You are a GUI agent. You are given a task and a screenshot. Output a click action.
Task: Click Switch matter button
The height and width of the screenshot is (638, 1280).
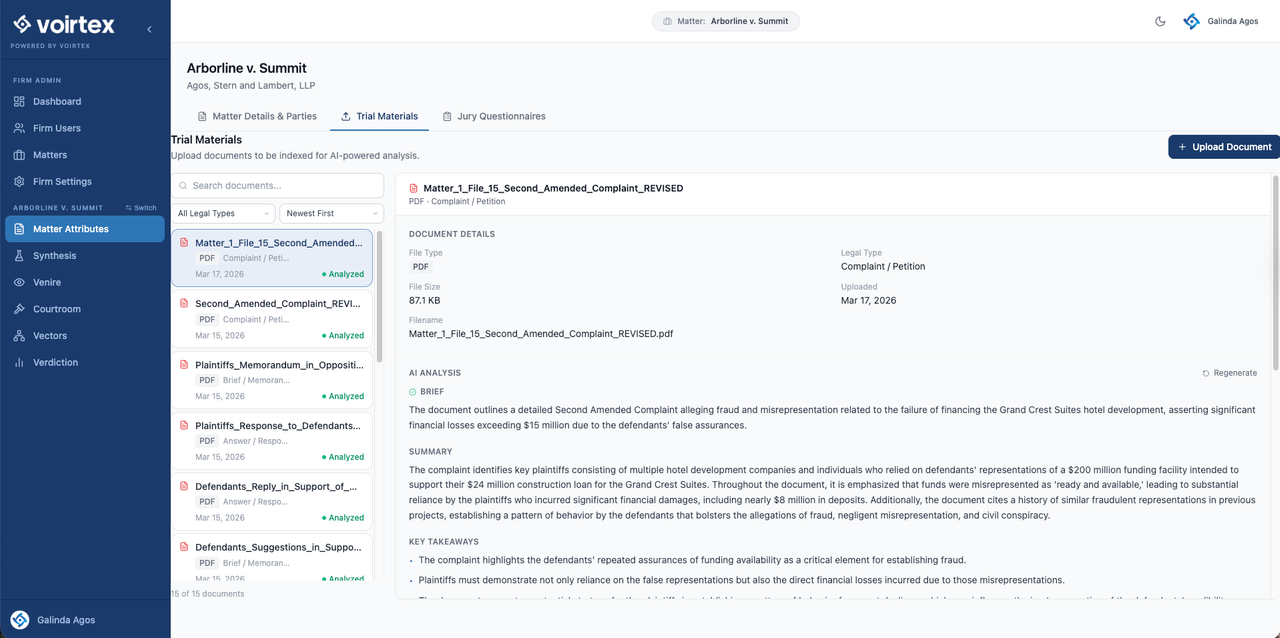(x=141, y=208)
